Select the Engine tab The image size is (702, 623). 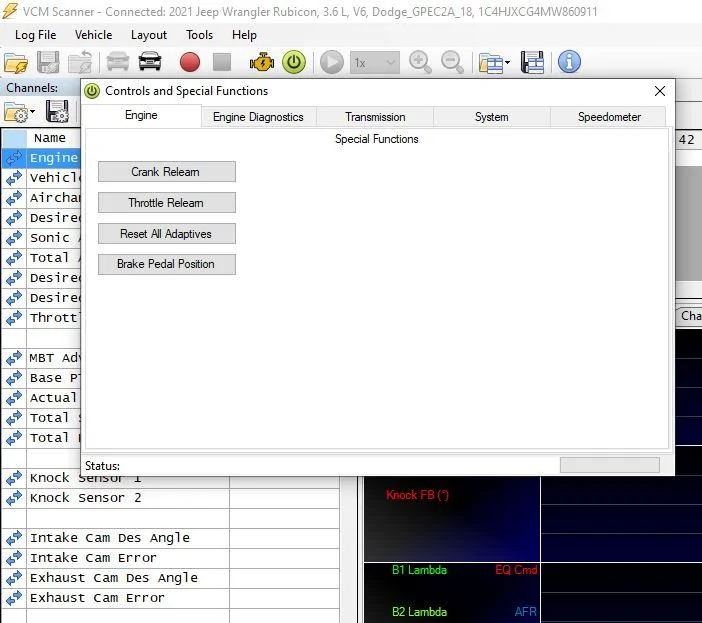click(x=141, y=115)
